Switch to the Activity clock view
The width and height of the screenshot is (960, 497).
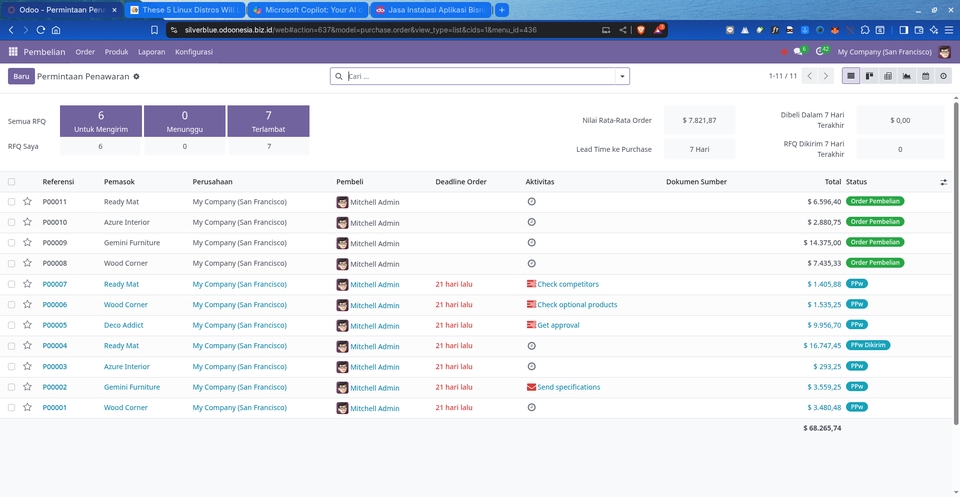[943, 76]
